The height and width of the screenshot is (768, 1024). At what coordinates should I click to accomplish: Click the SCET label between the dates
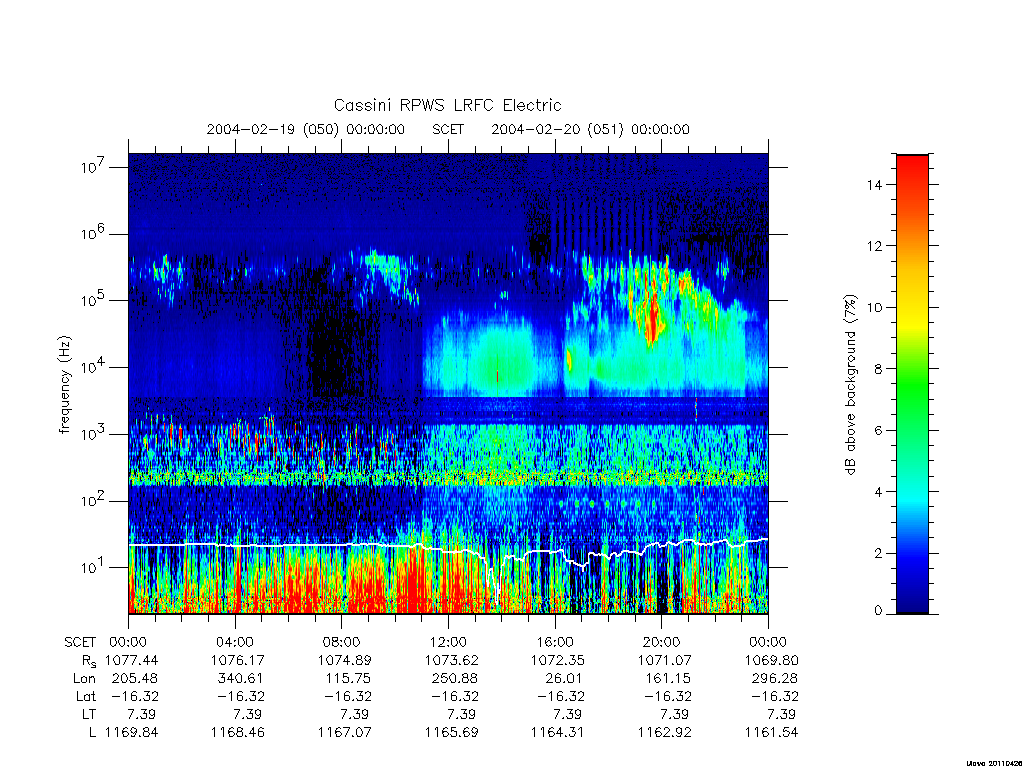[x=448, y=129]
